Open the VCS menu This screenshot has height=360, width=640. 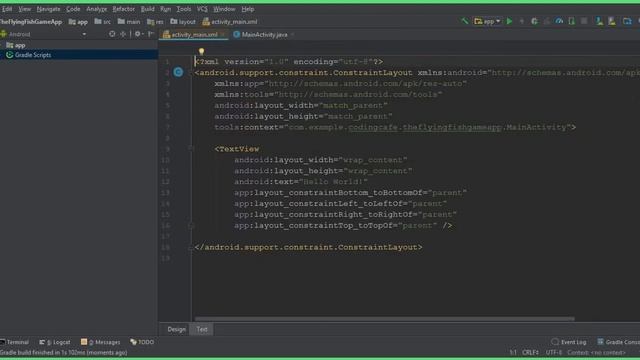coord(202,9)
